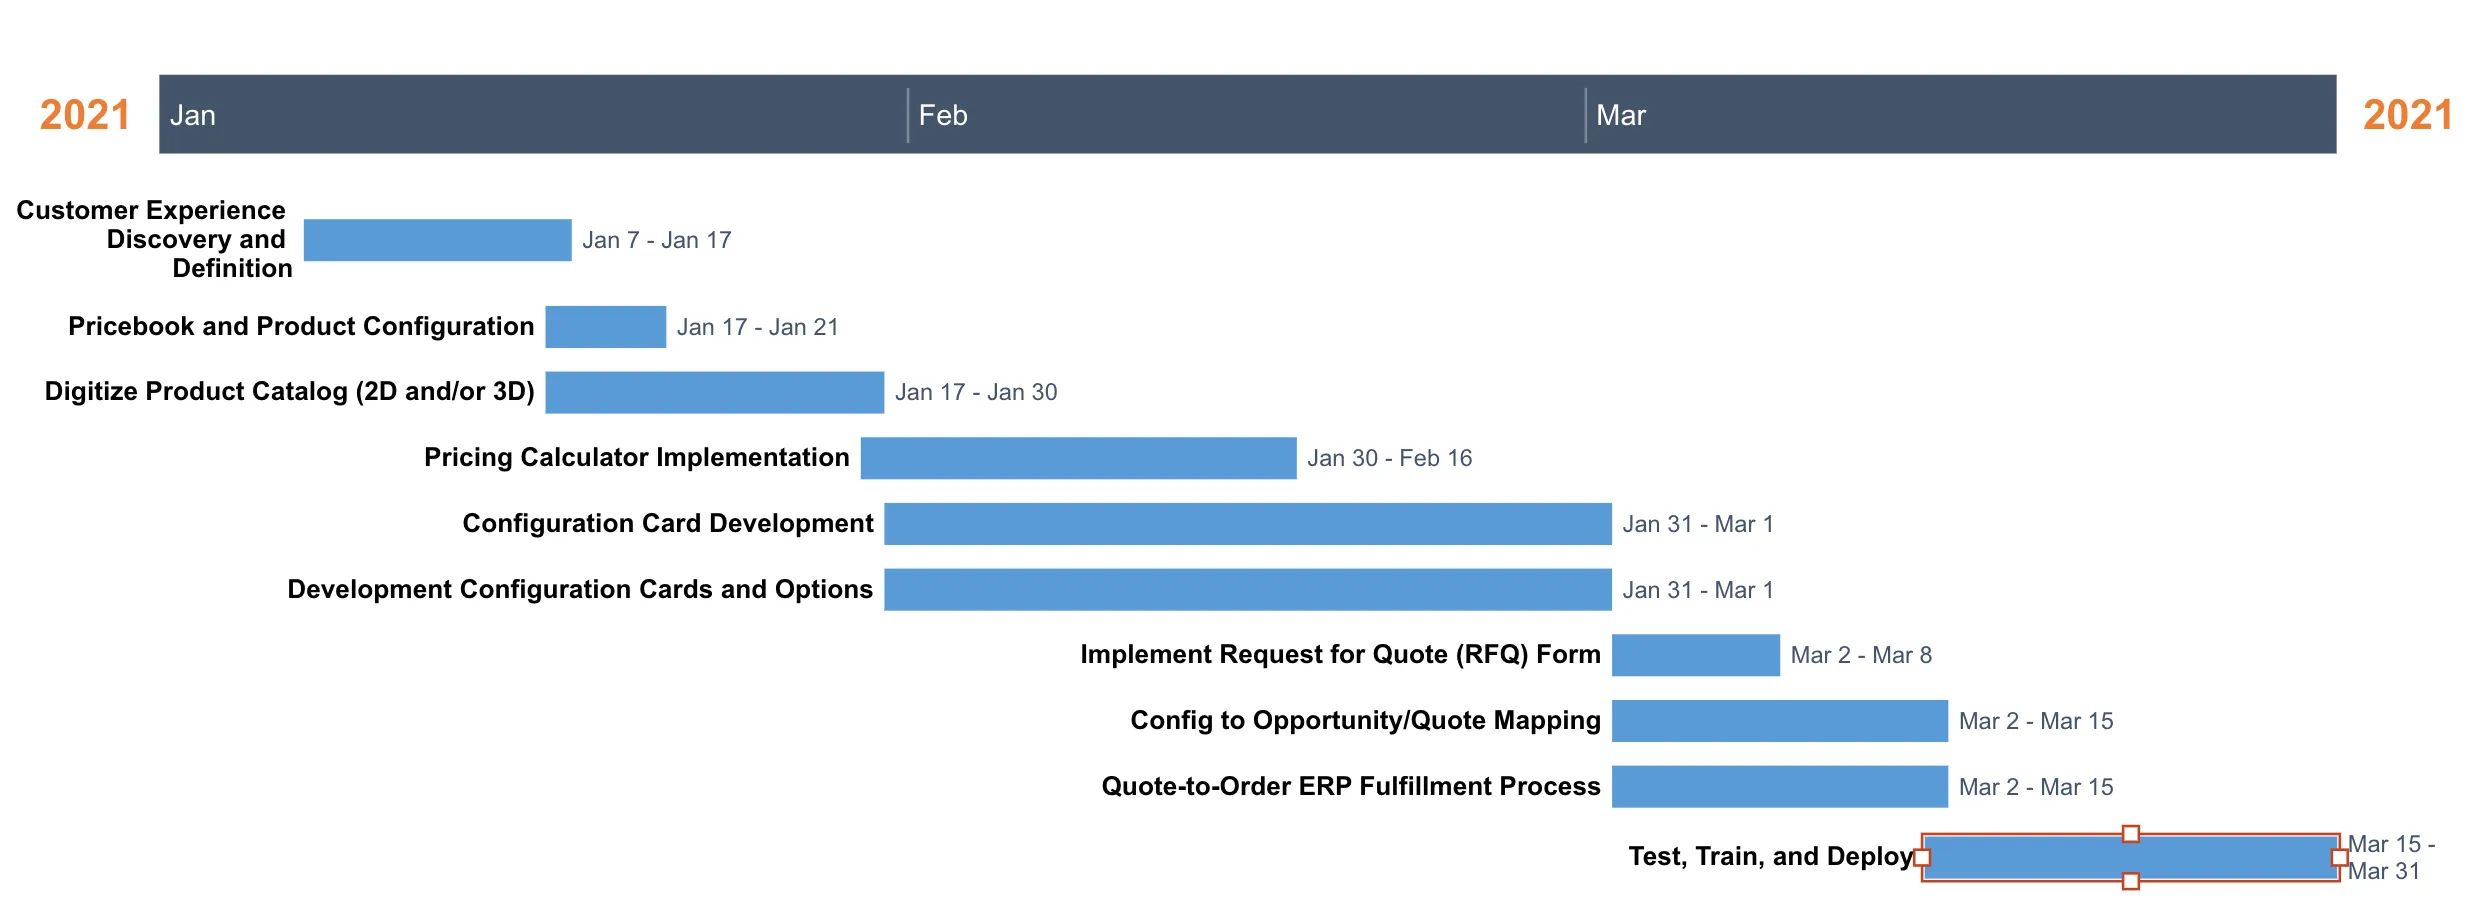Image resolution: width=2484 pixels, height=920 pixels.
Task: Select the Pricing Calculator Implementation bar
Action: point(1078,458)
